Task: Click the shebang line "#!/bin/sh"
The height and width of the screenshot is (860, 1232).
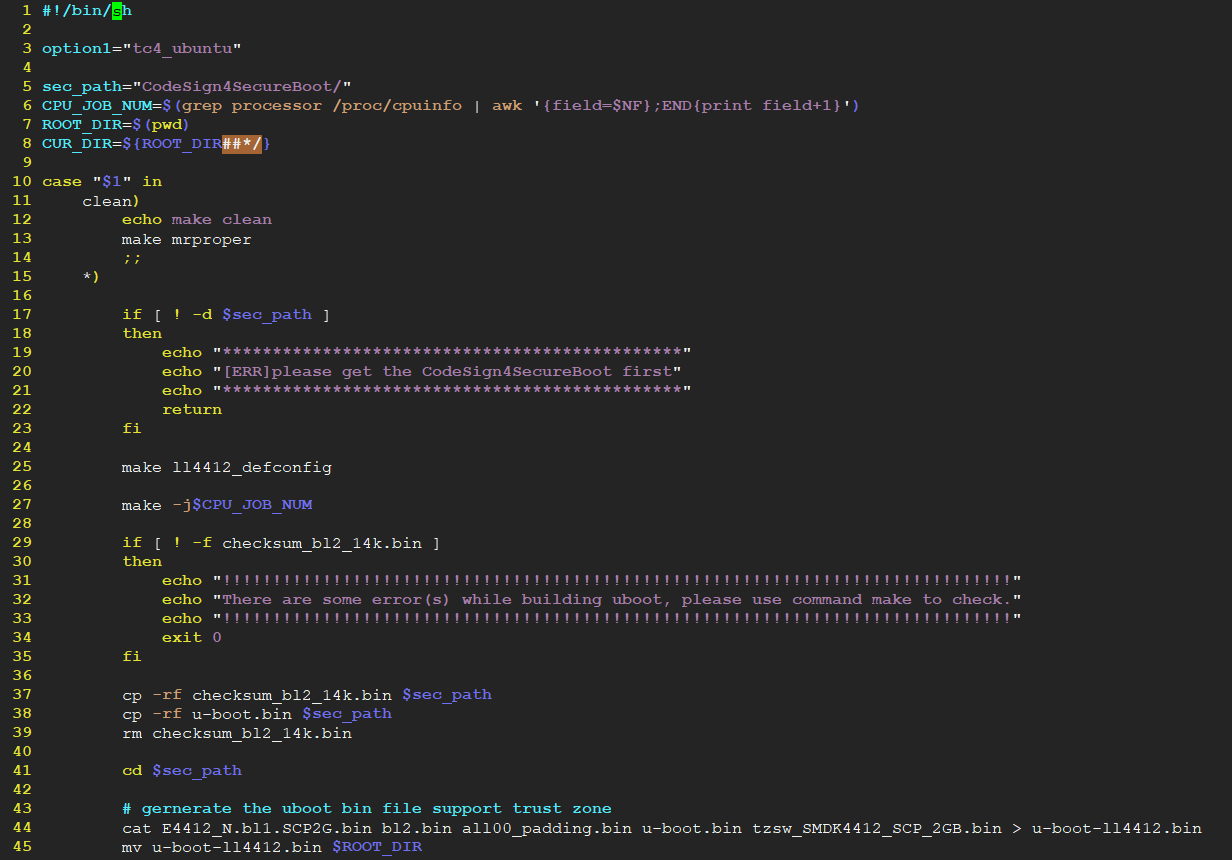Action: tap(87, 11)
